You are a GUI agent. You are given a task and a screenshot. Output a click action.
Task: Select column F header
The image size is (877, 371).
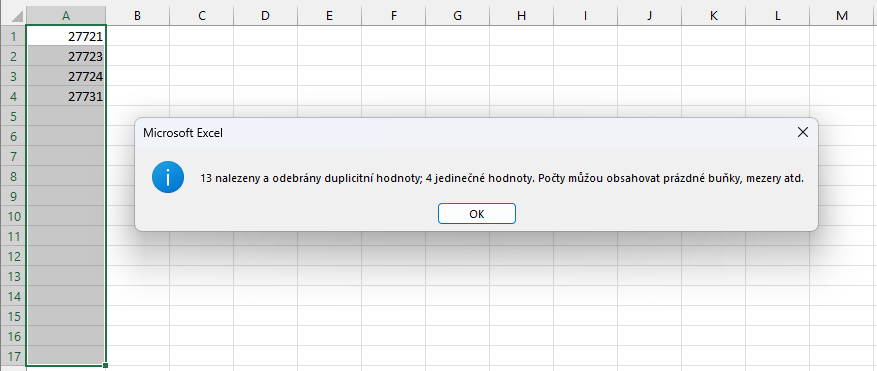coord(393,16)
